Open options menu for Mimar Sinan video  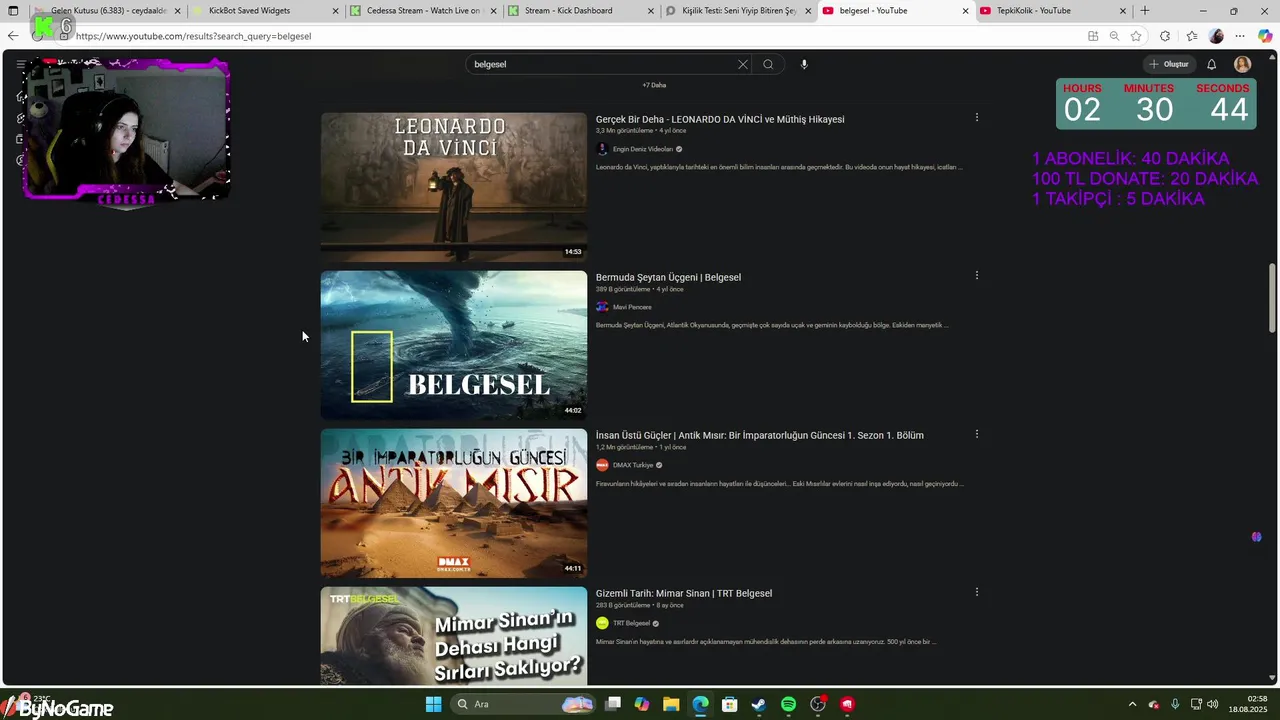[x=977, y=592]
